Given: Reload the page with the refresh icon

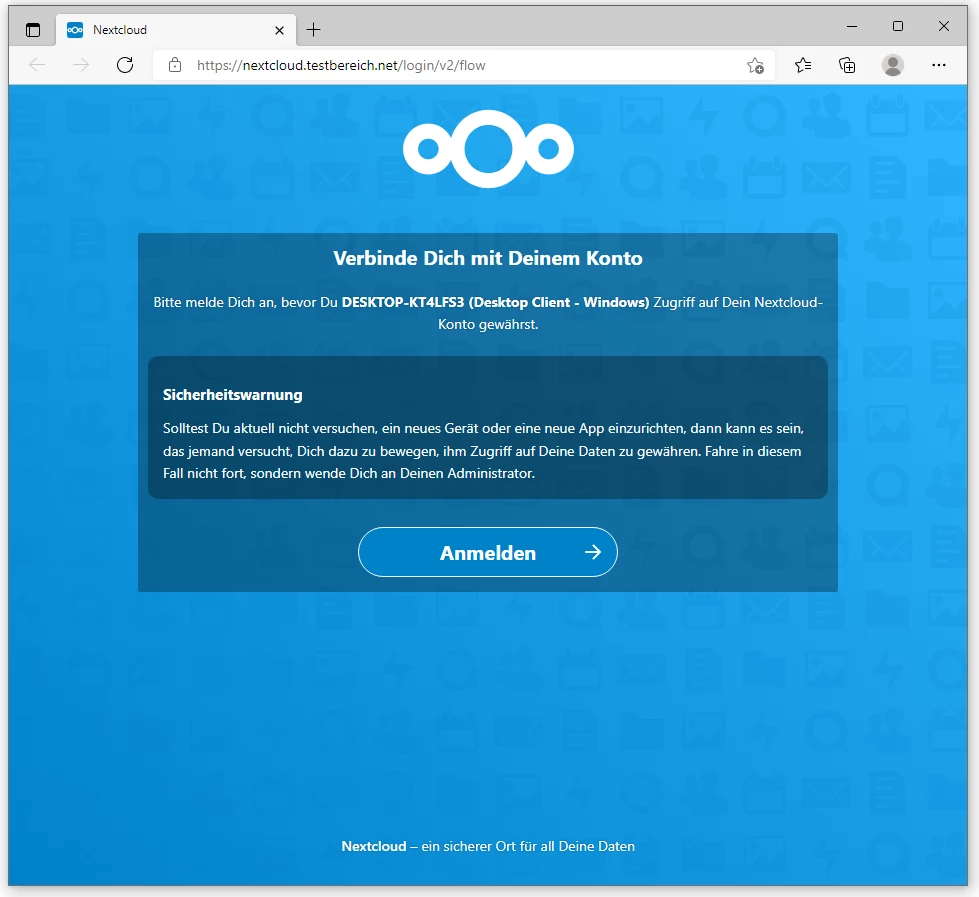Looking at the screenshot, I should point(125,65).
